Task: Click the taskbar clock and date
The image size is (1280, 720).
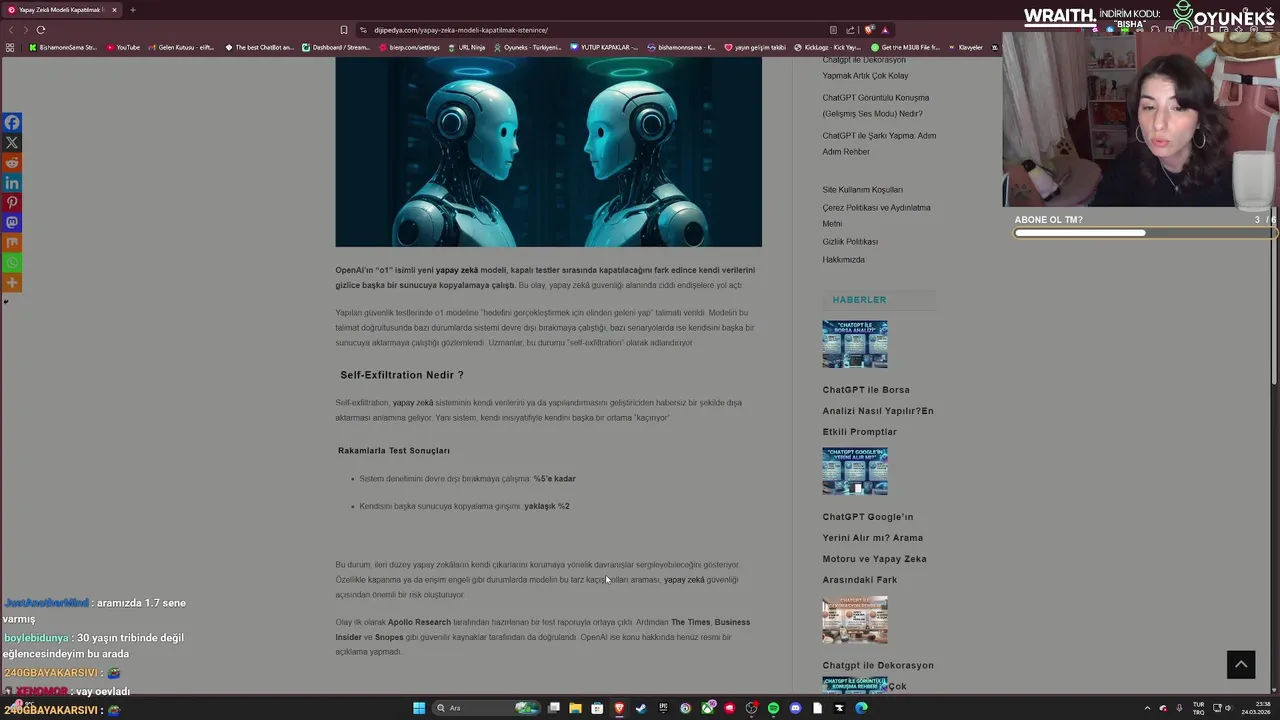Action: point(1256,708)
